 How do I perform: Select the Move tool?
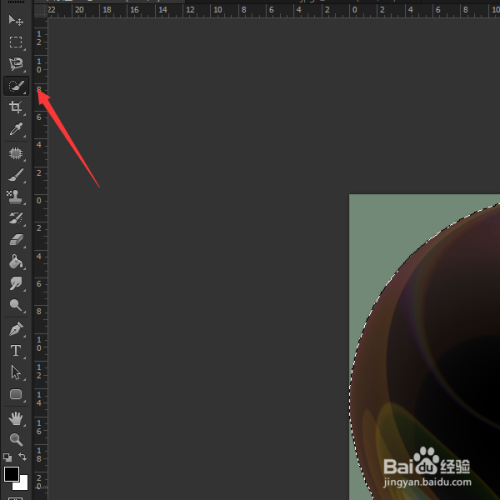pos(16,21)
